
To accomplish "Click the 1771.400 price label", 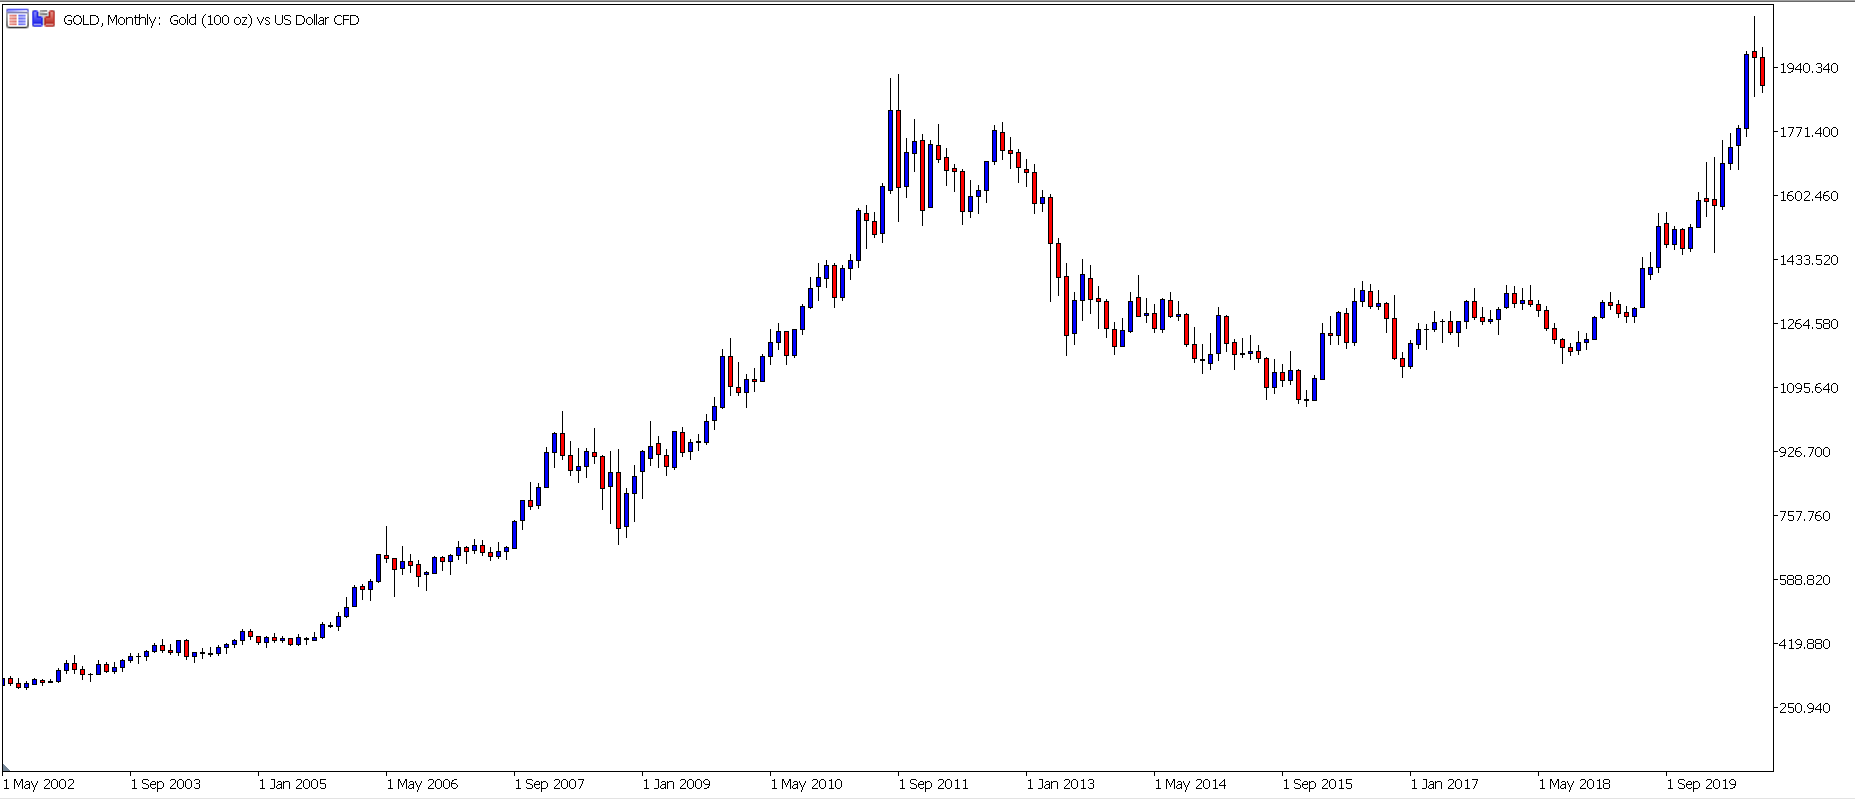I will (x=1808, y=132).
